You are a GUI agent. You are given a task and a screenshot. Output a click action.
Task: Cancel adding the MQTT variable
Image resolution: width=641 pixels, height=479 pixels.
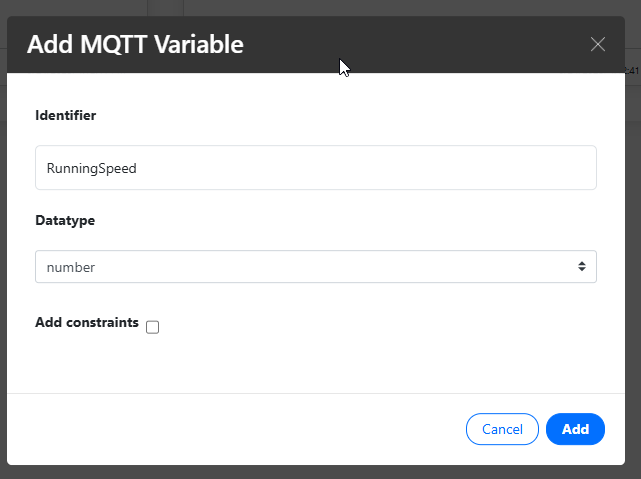point(502,429)
